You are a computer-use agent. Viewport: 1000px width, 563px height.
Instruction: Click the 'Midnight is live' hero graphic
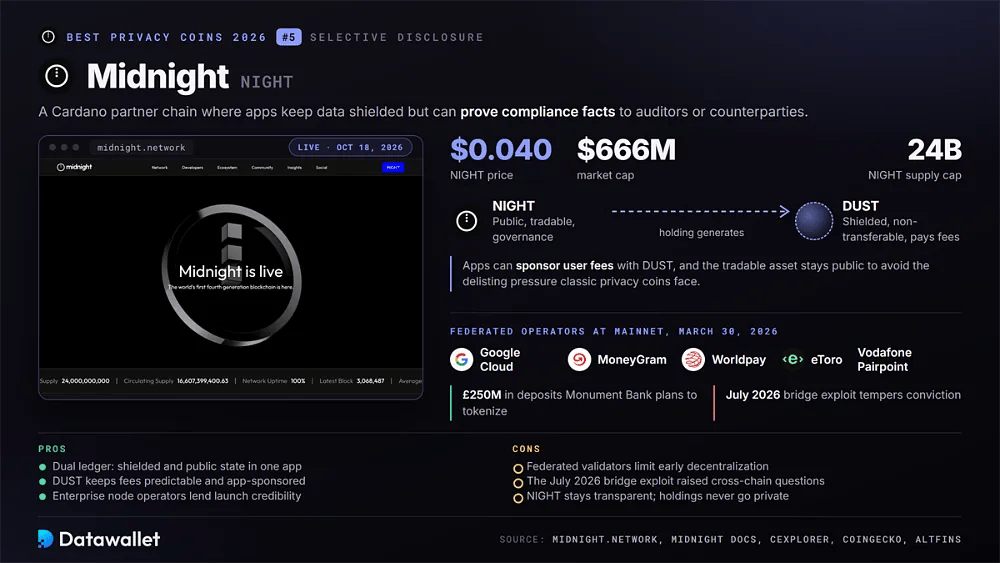point(231,275)
